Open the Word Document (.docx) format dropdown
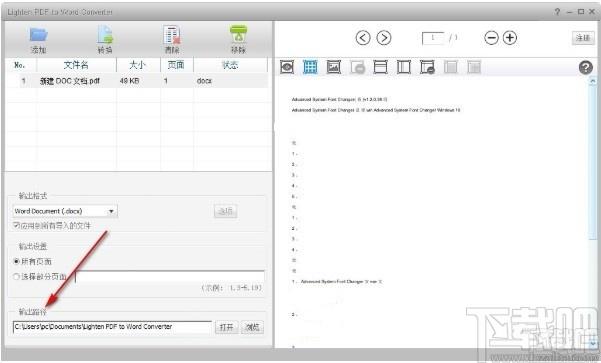Image resolution: width=601 pixels, height=363 pixels. pos(65,211)
